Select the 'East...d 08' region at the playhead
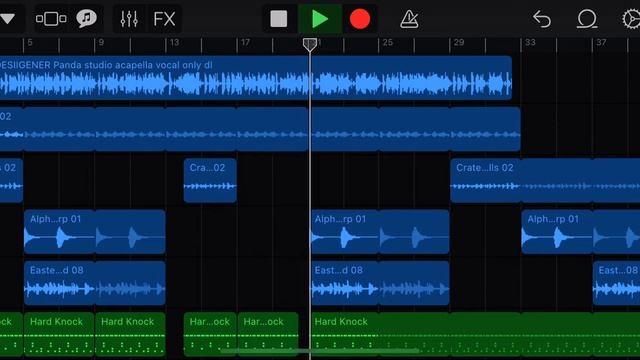The width and height of the screenshot is (640, 360). click(380, 283)
